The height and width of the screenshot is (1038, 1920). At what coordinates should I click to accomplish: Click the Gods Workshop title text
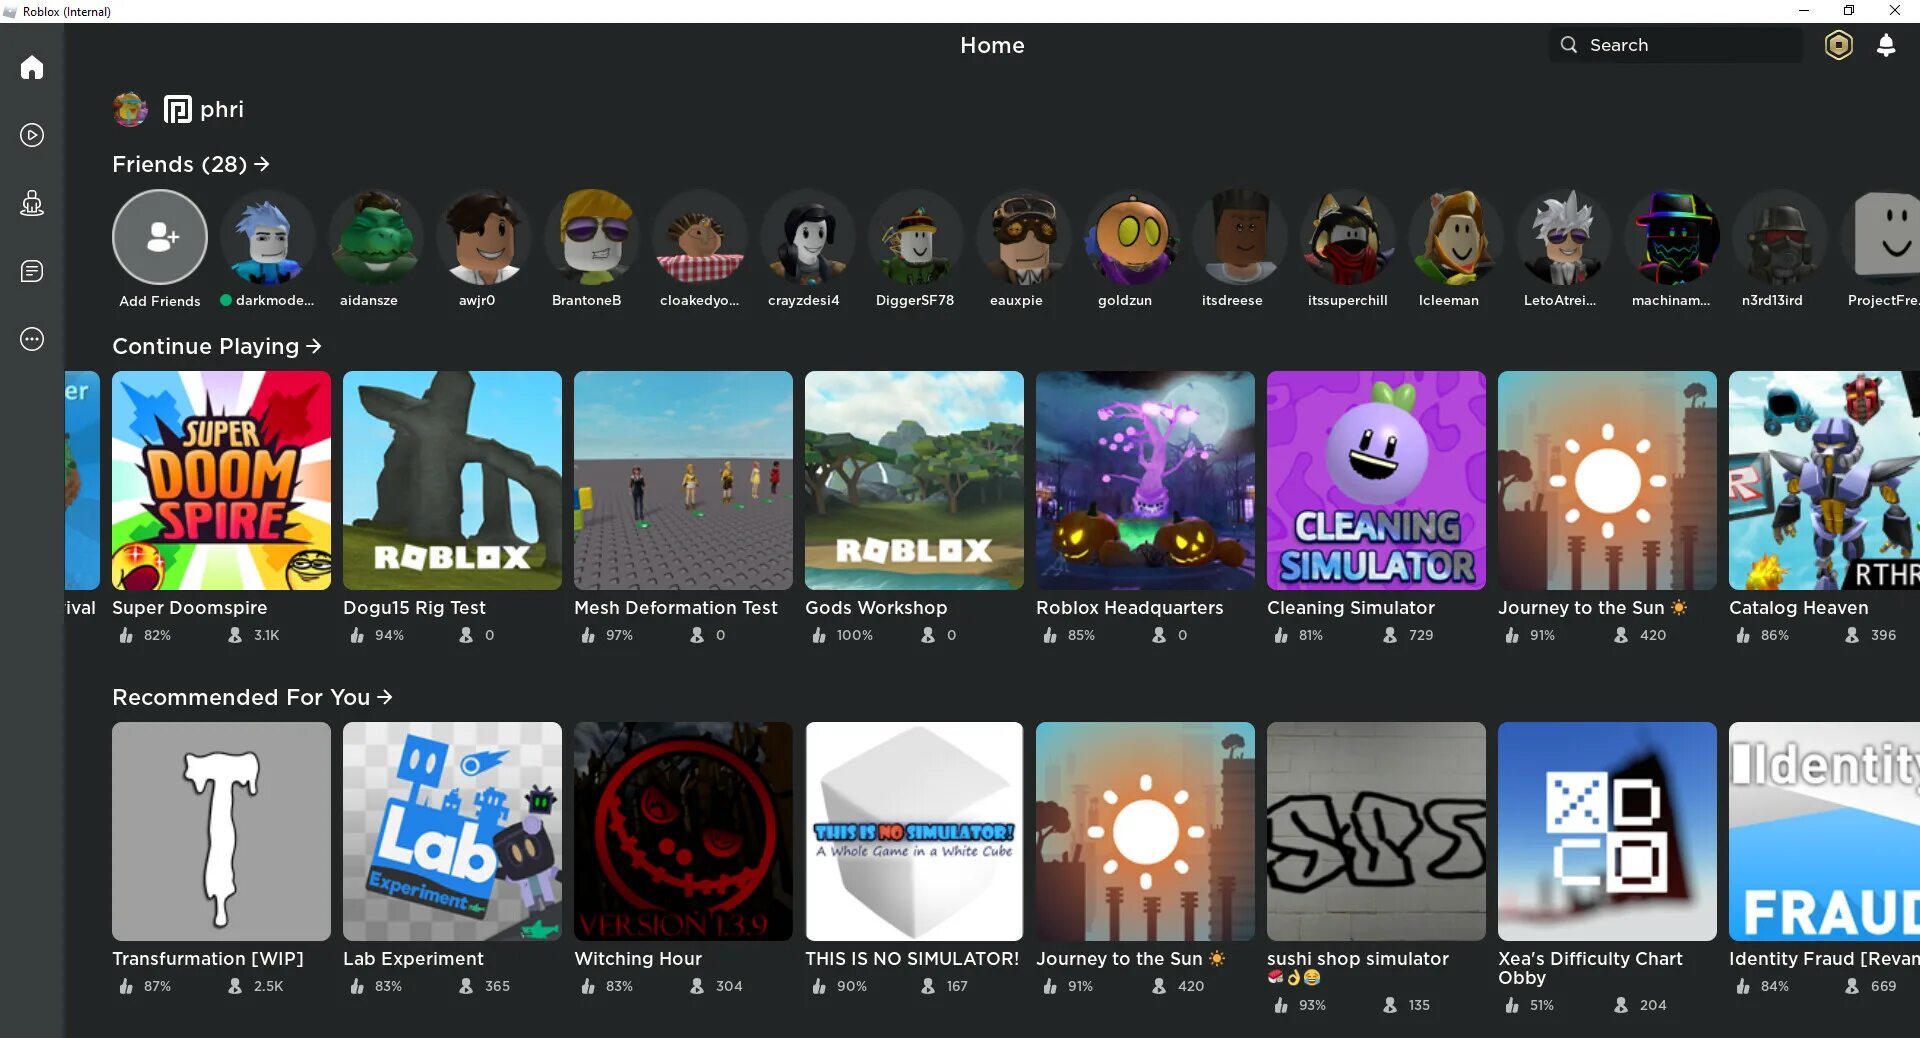click(x=876, y=608)
